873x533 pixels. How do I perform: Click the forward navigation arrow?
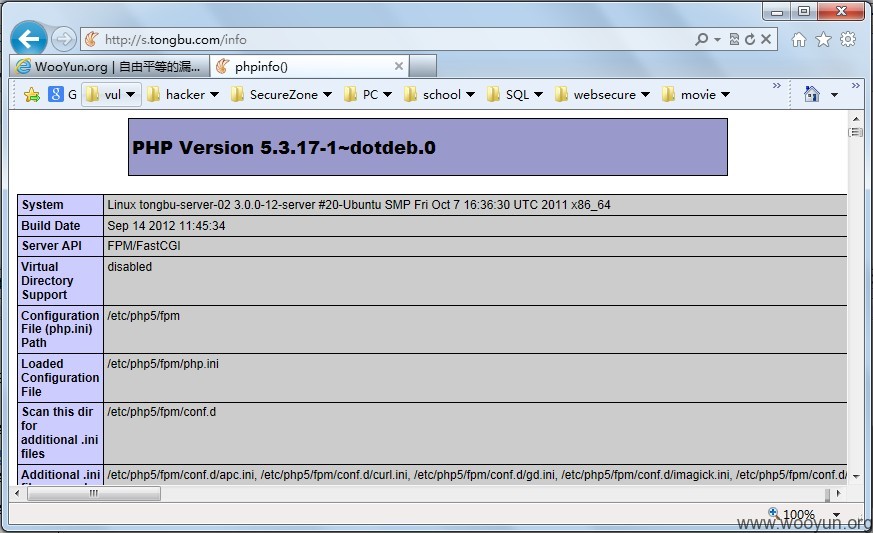(63, 39)
